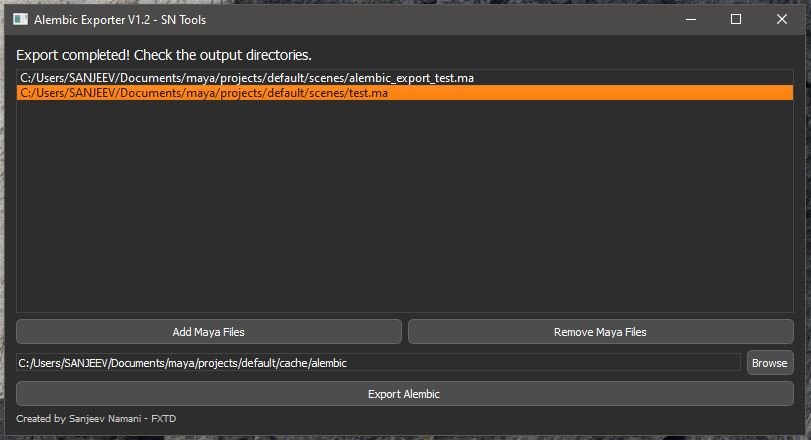This screenshot has height=440, width=811.
Task: Minimize the Alembic Exporter window
Action: coord(691,20)
